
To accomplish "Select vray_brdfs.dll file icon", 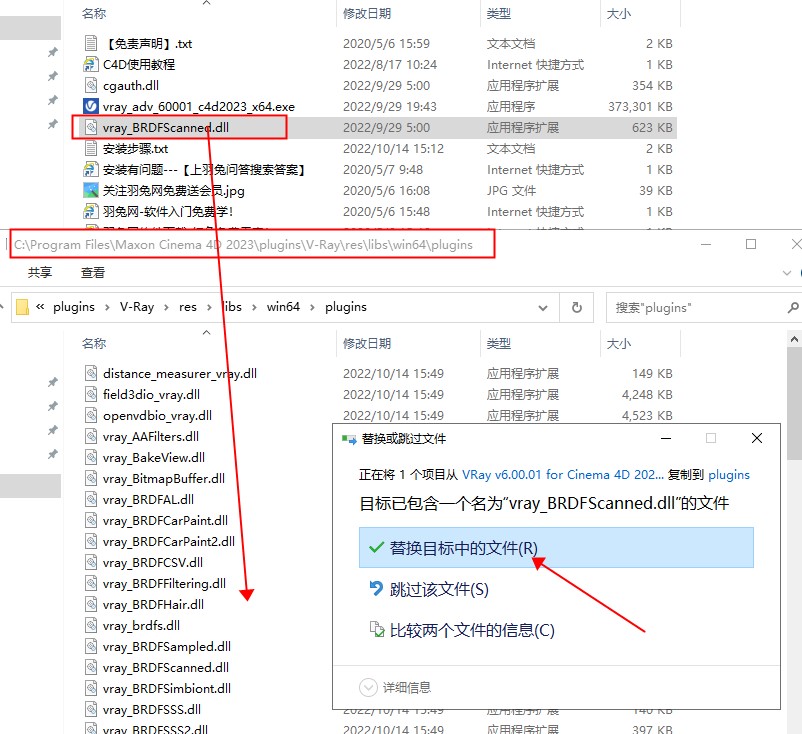I will 91,625.
